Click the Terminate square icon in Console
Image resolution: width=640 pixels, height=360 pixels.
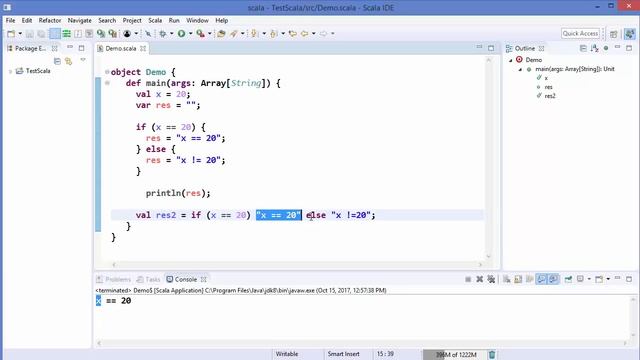click(x=468, y=279)
